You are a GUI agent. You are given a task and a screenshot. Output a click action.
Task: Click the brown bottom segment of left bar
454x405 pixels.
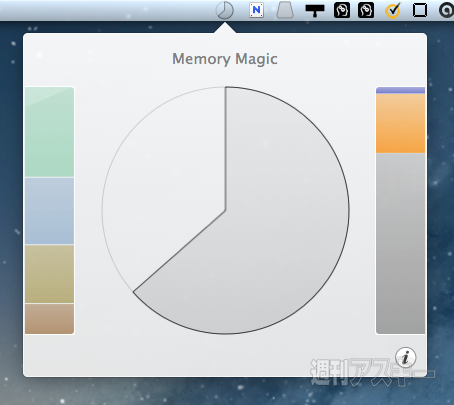click(49, 319)
